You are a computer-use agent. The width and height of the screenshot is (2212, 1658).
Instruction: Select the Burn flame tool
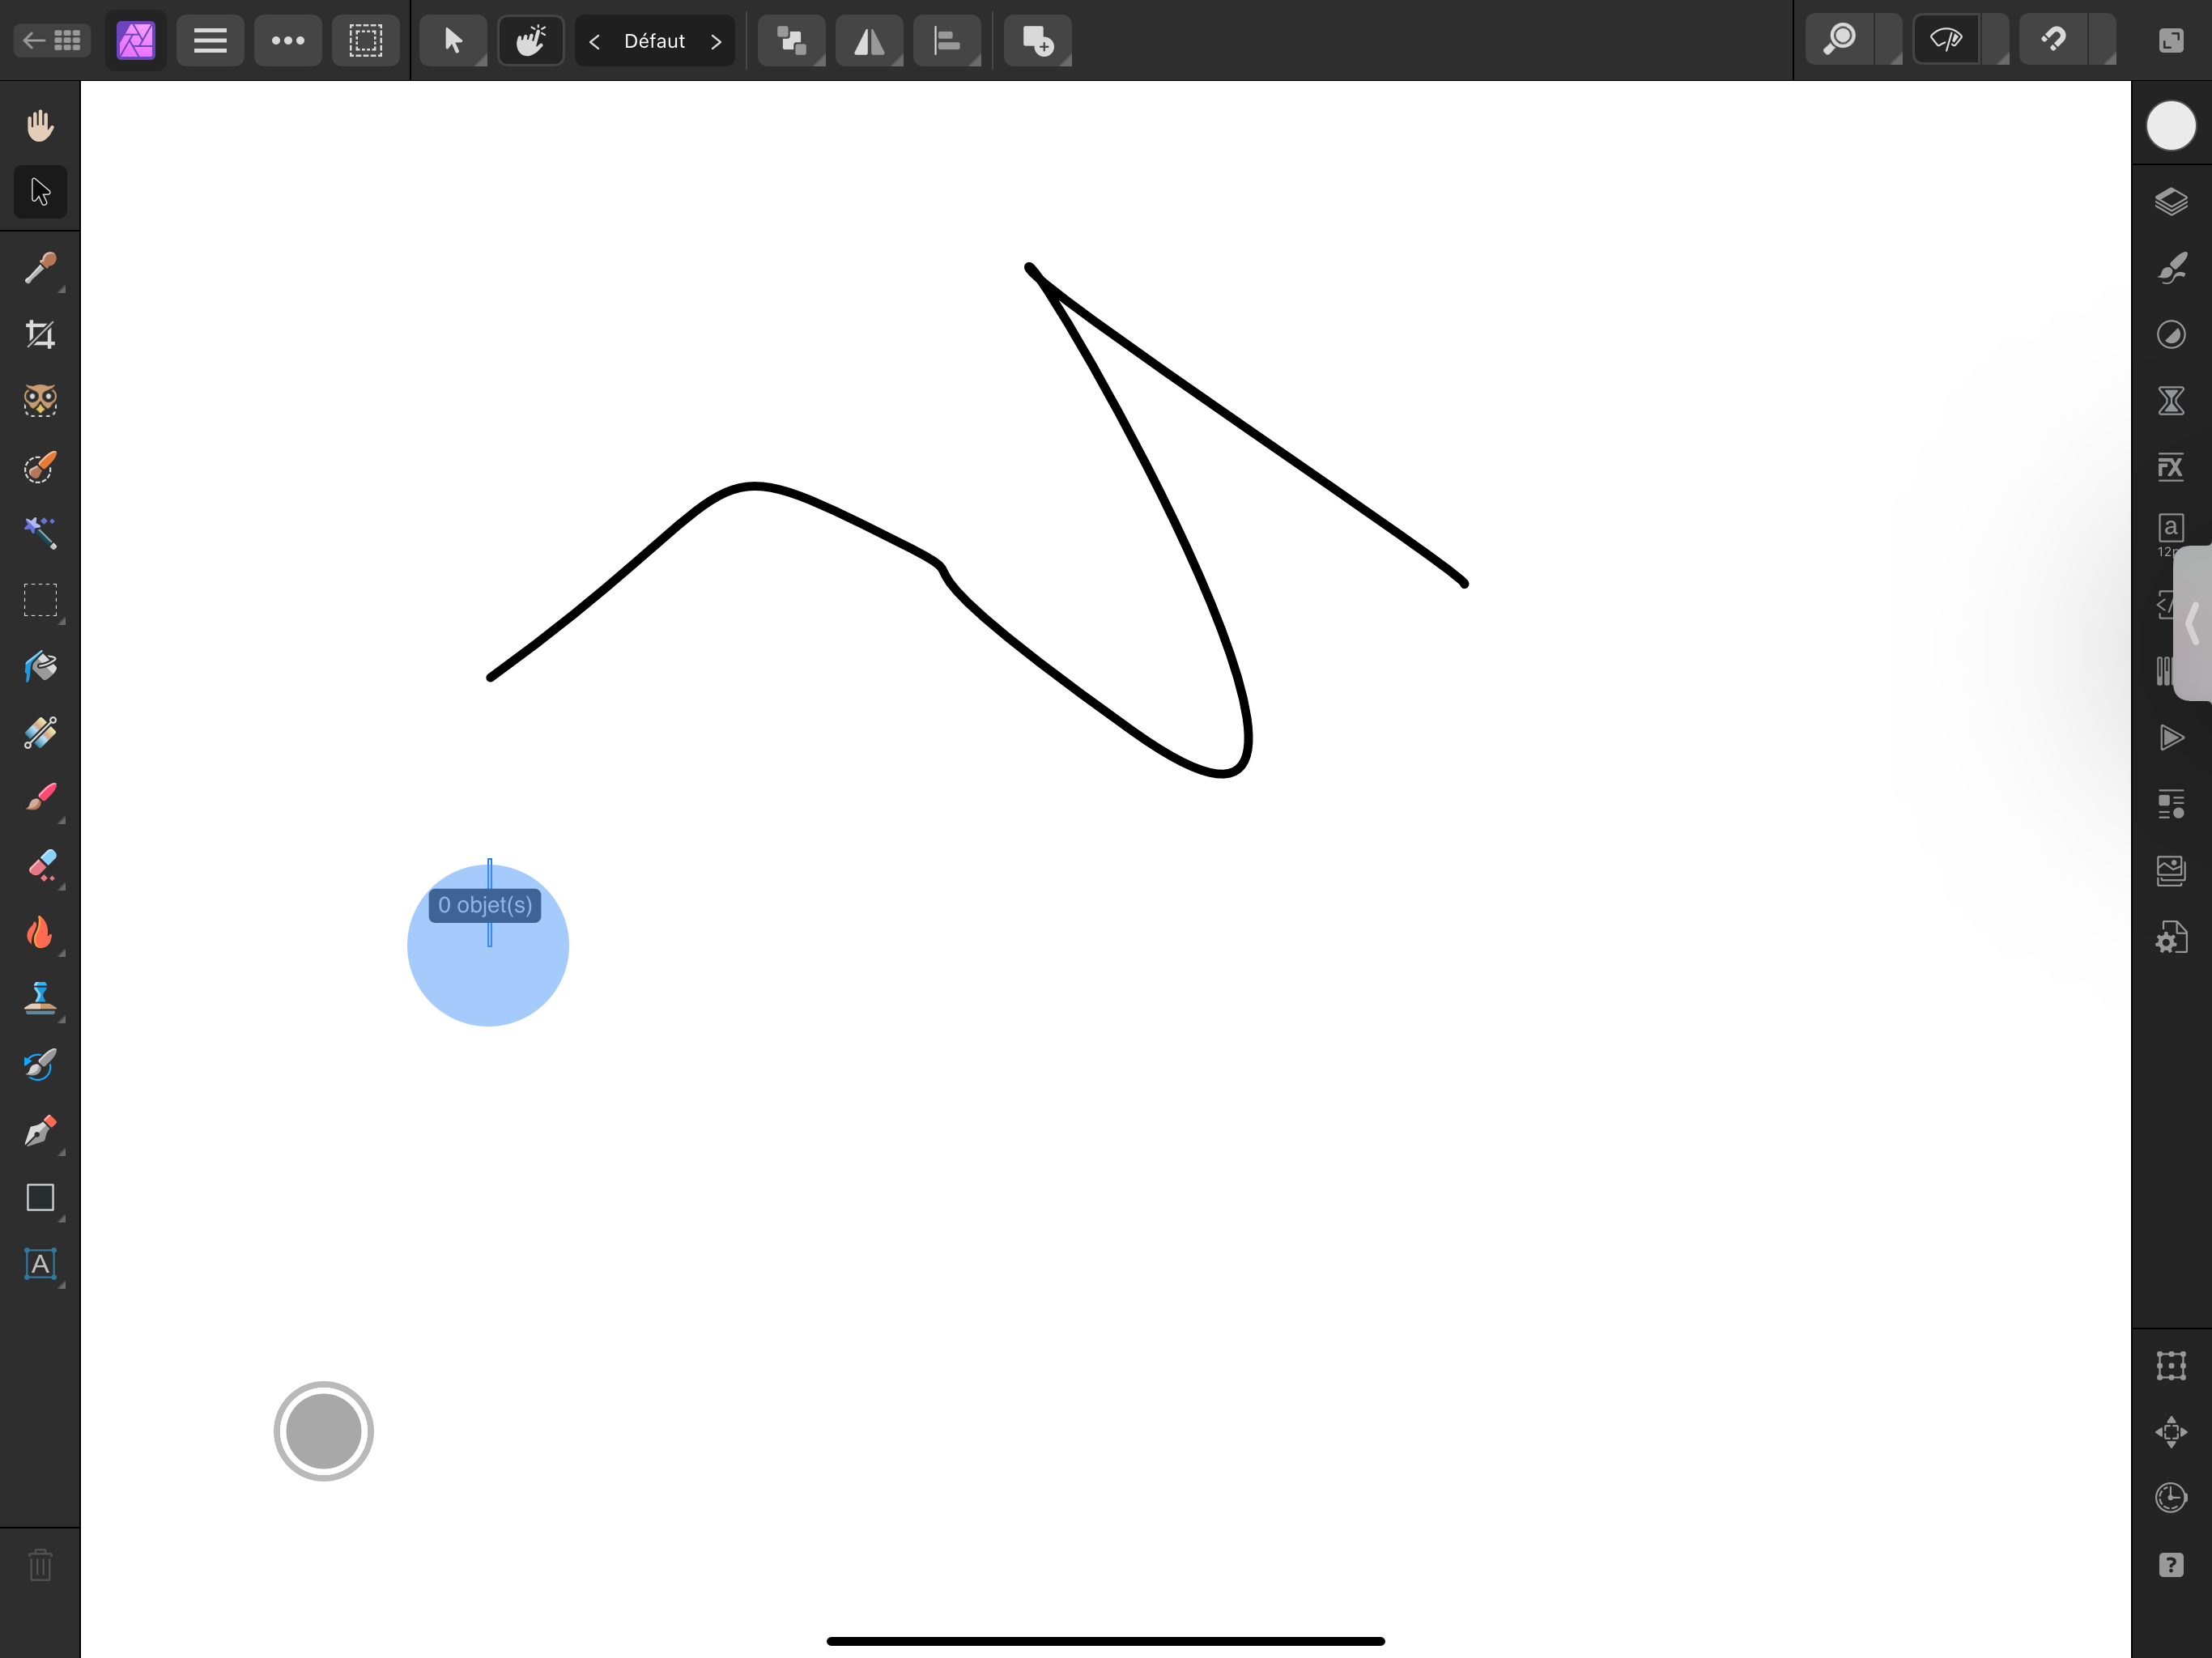(x=40, y=932)
